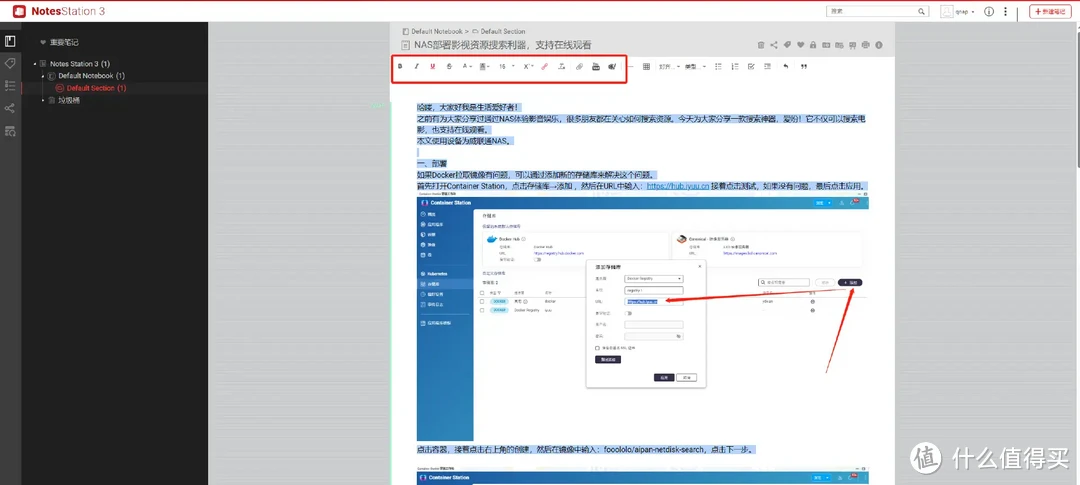The height and width of the screenshot is (485, 1080).
Task: Insert a numbered list
Action: [x=734, y=66]
